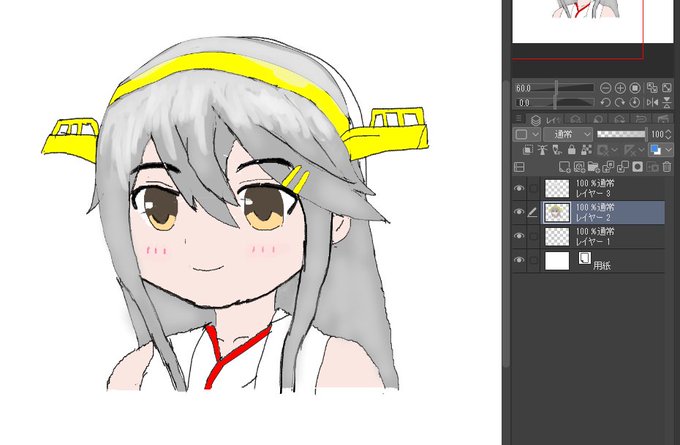Screen dimensions: 680x445
Task: Tick the checkbox beside 用紙 layer
Action: (533, 260)
